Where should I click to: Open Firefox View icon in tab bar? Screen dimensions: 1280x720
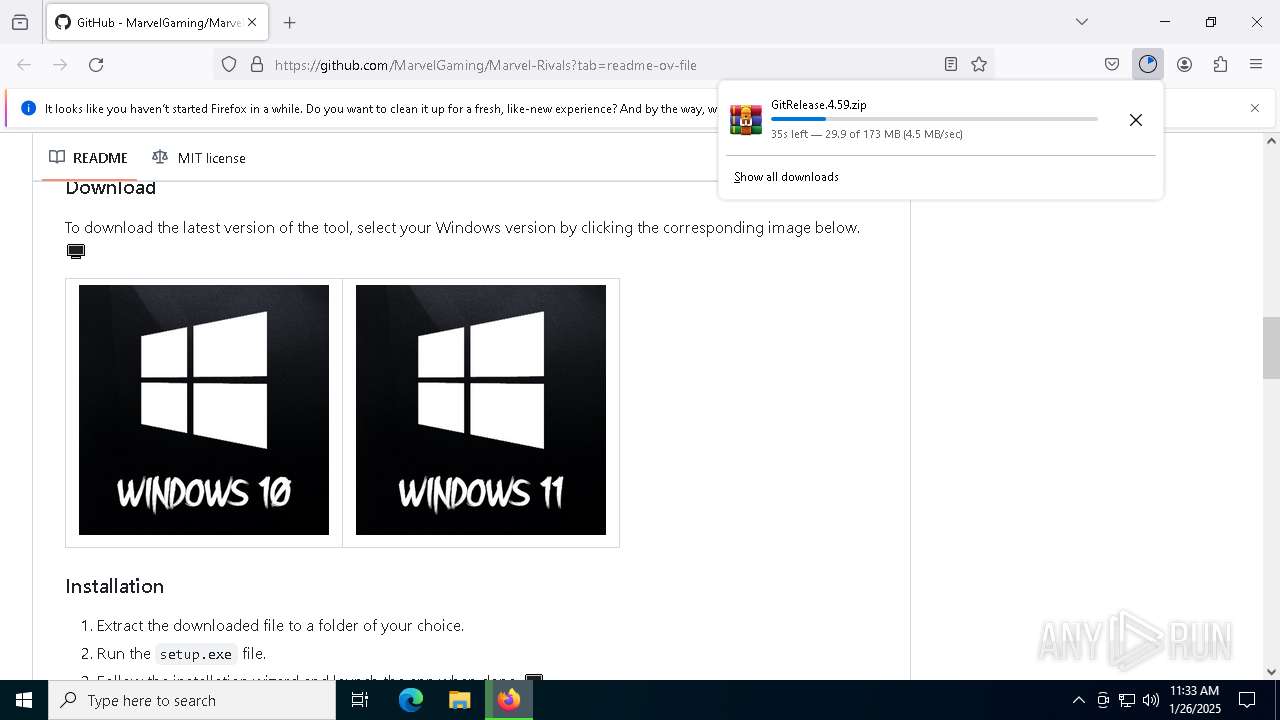coord(20,22)
